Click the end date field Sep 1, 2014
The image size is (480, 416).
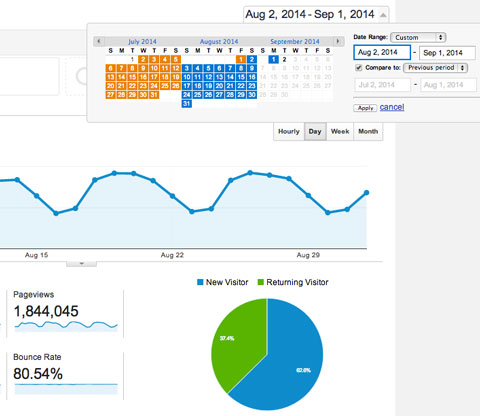(x=447, y=53)
